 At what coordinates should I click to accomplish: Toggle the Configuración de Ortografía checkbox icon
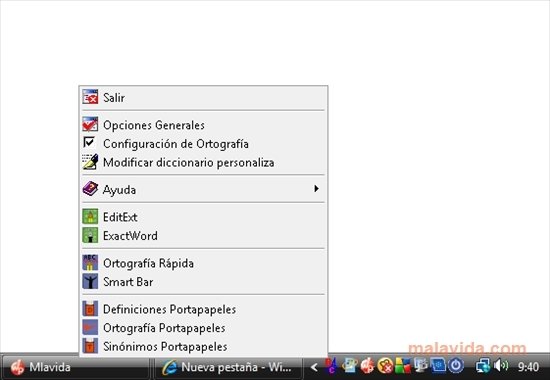(89, 143)
